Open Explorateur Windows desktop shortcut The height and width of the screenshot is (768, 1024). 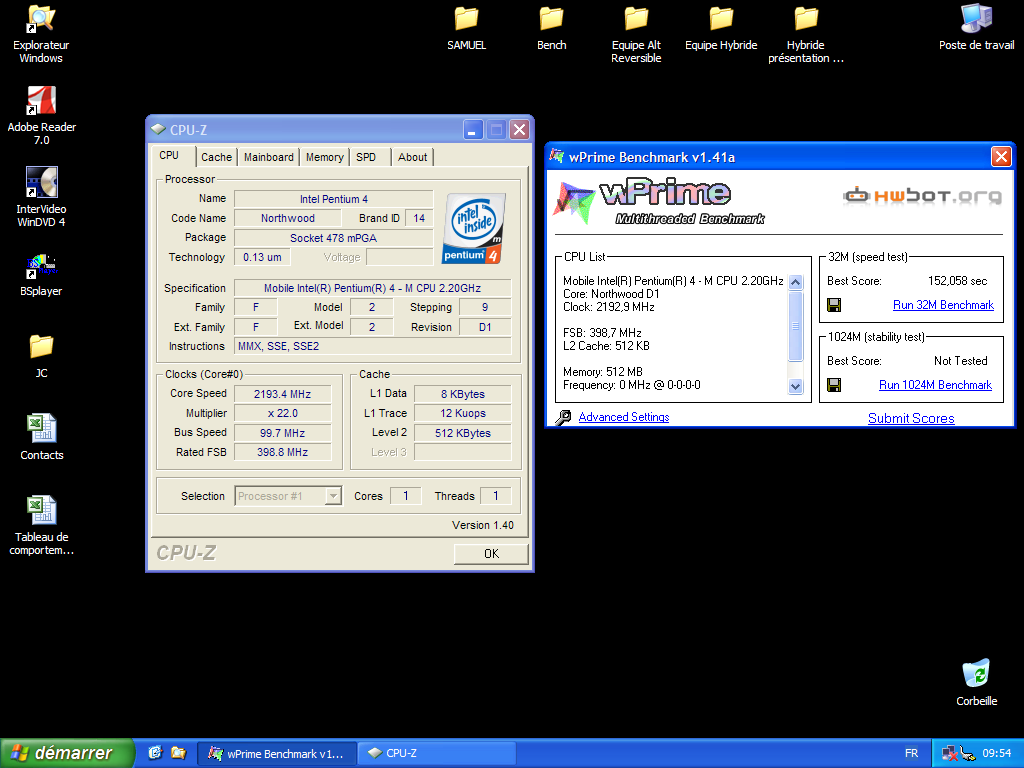(40, 34)
